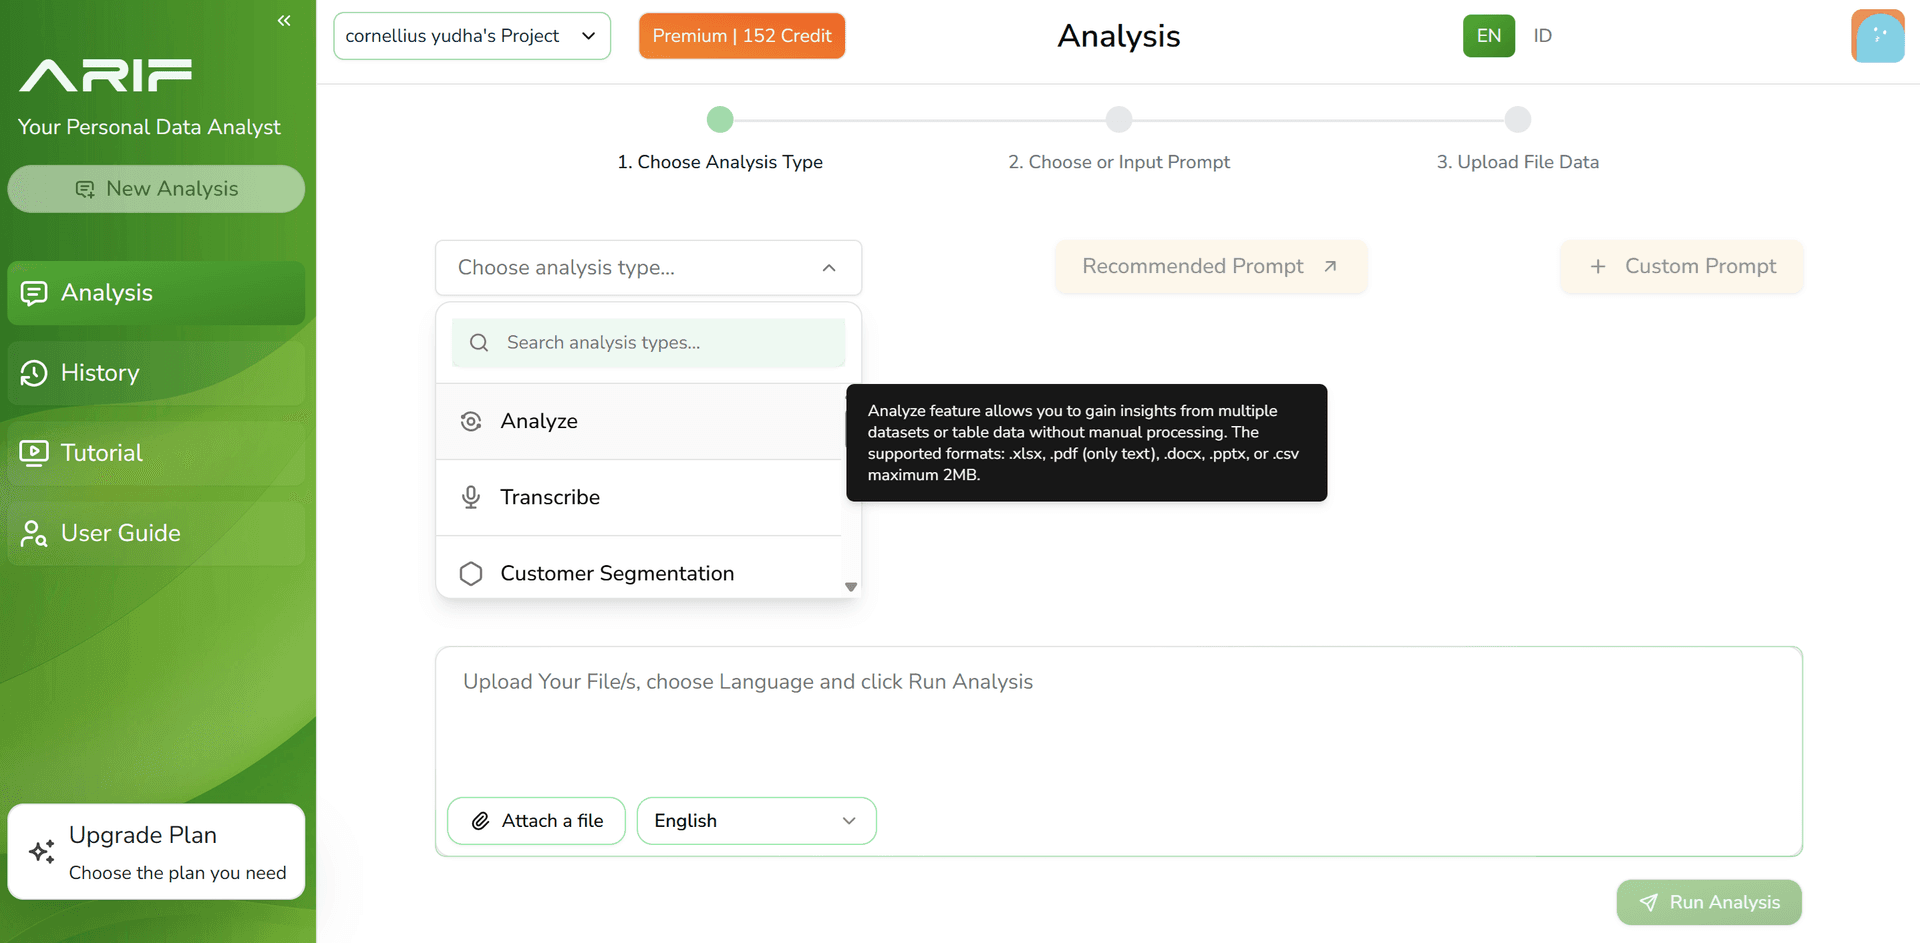This screenshot has width=1920, height=943.
Task: Open Recommended Prompt
Action: tap(1211, 266)
